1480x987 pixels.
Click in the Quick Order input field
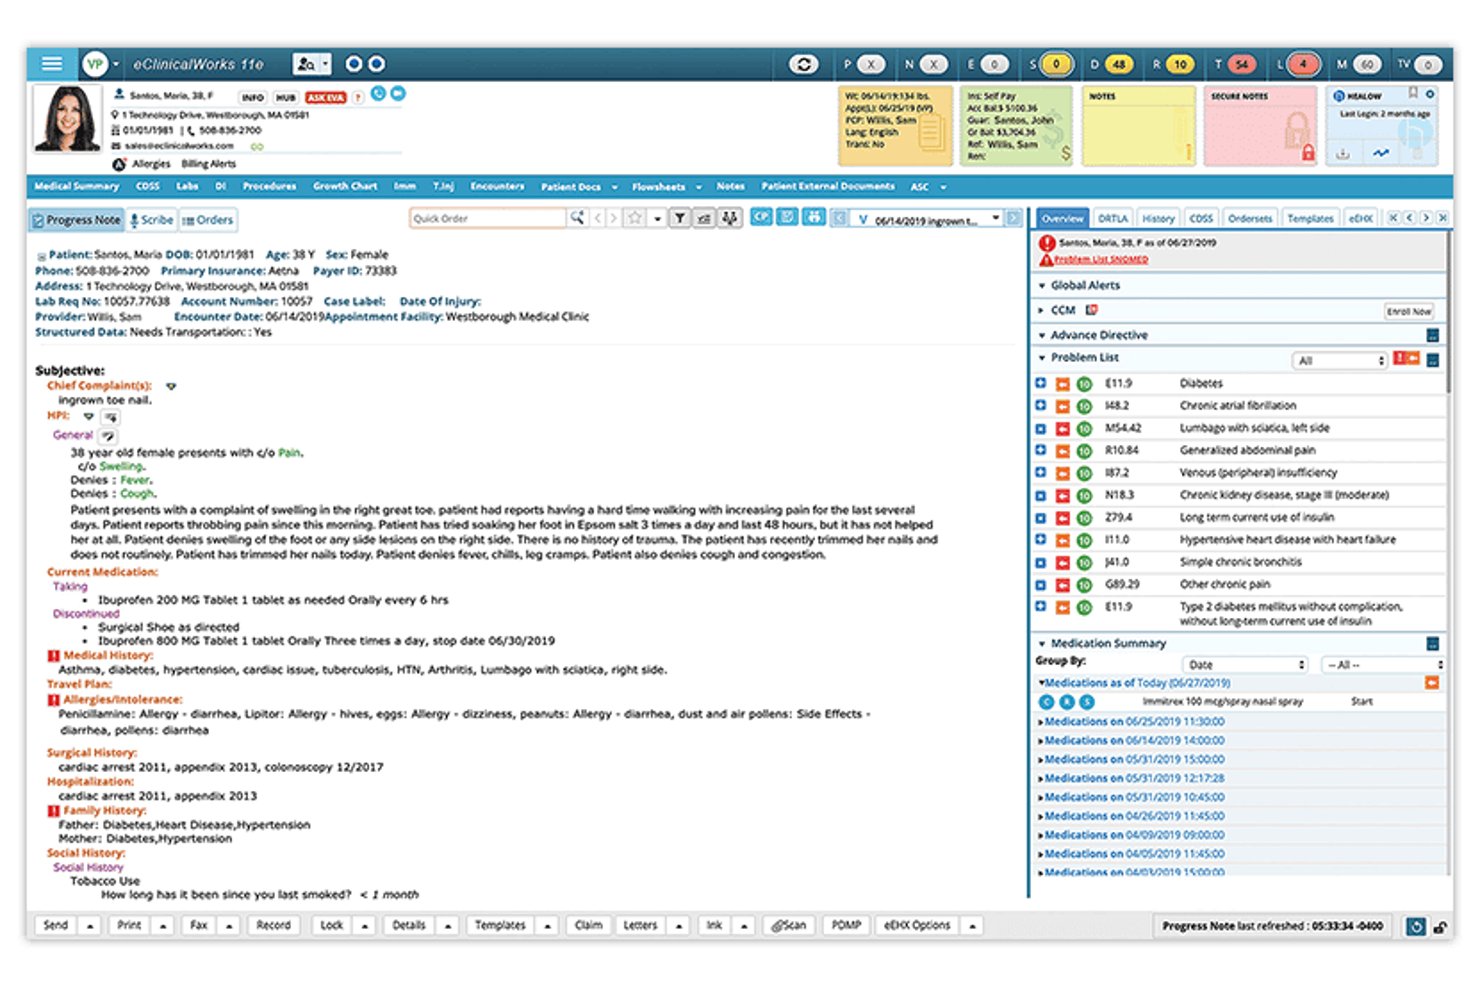487,218
